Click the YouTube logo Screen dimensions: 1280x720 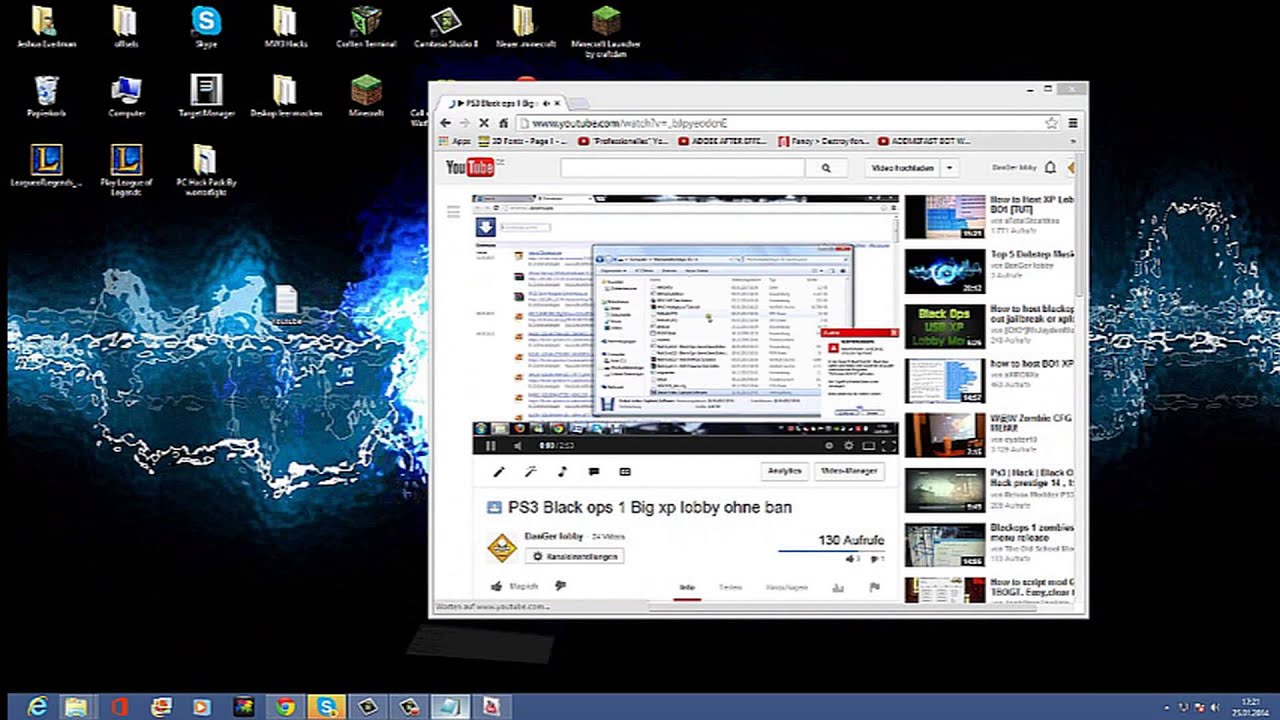click(x=470, y=167)
